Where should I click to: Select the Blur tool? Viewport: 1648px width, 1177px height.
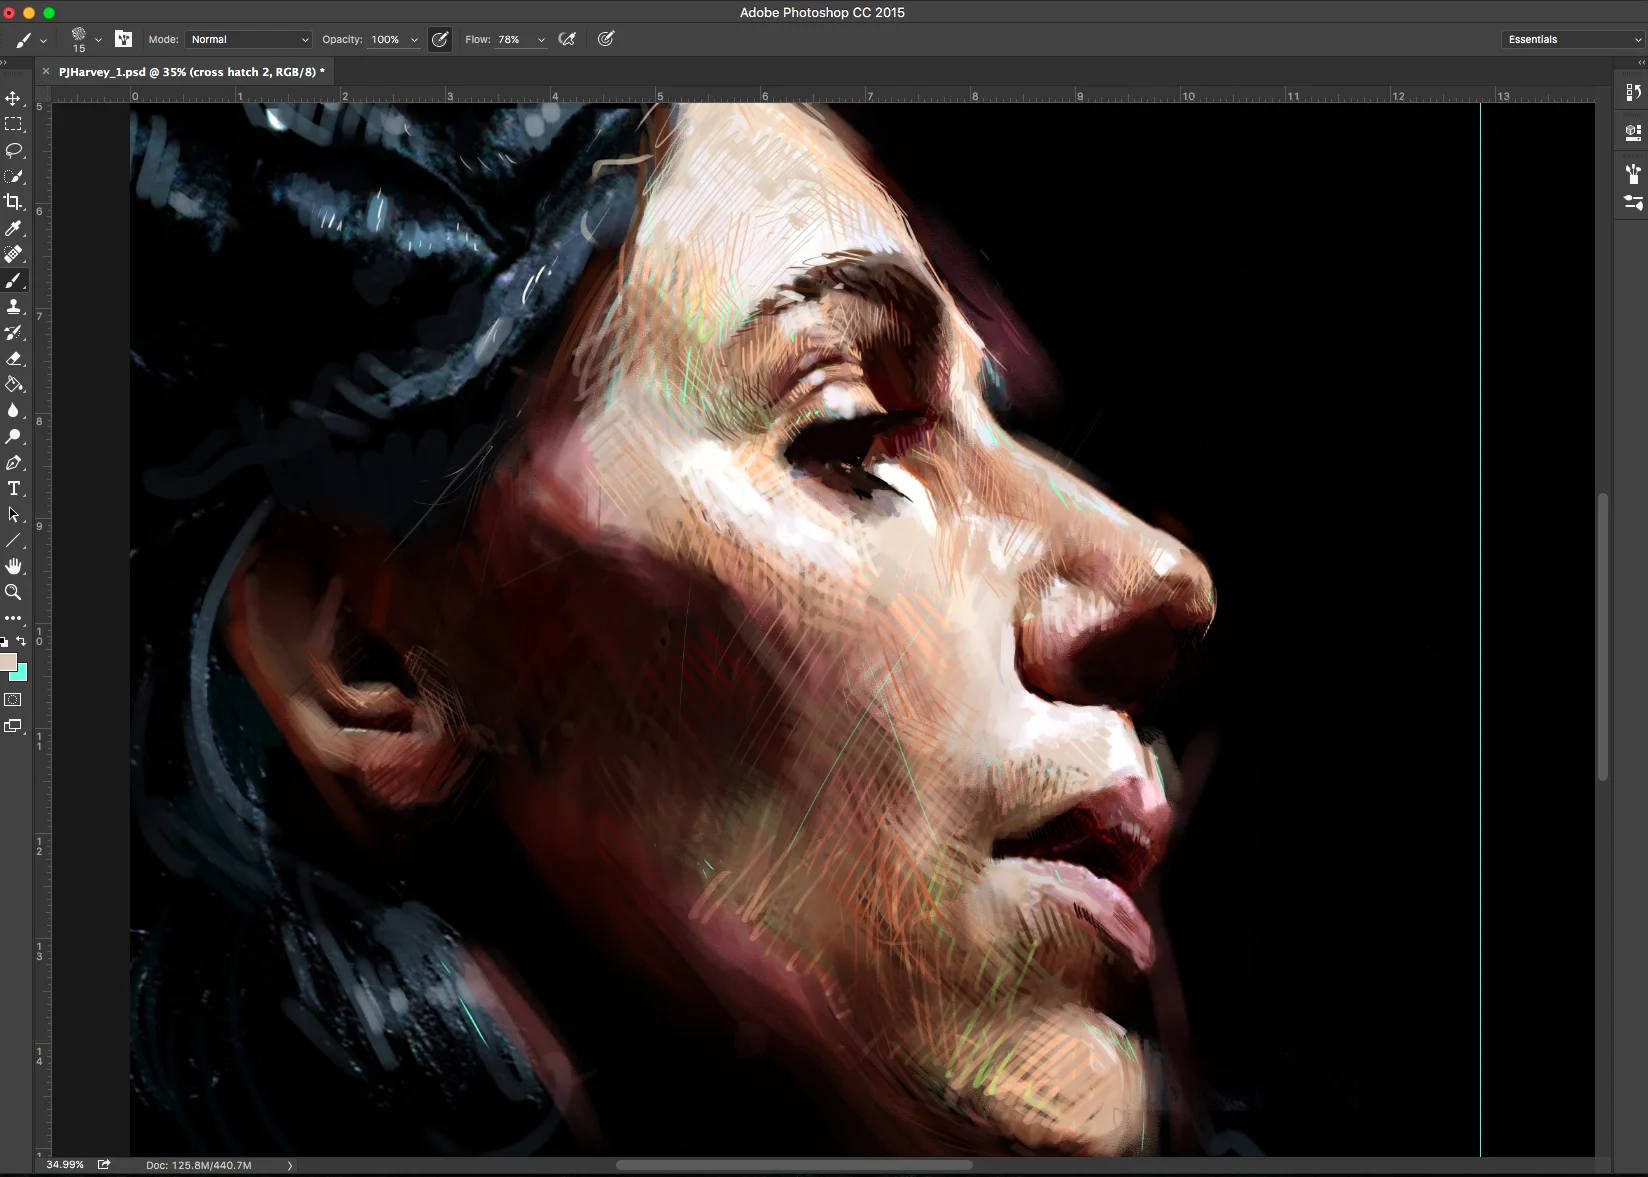point(13,410)
